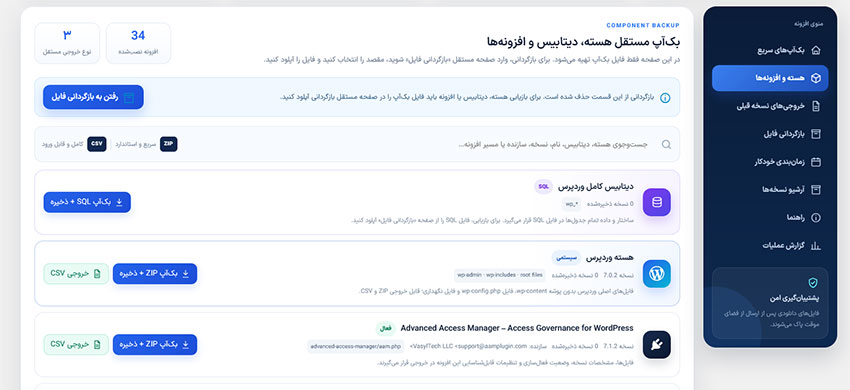Click the پشتیبان‌گیری امن card title
Image resolution: width=850 pixels, height=390 pixels.
(x=794, y=298)
